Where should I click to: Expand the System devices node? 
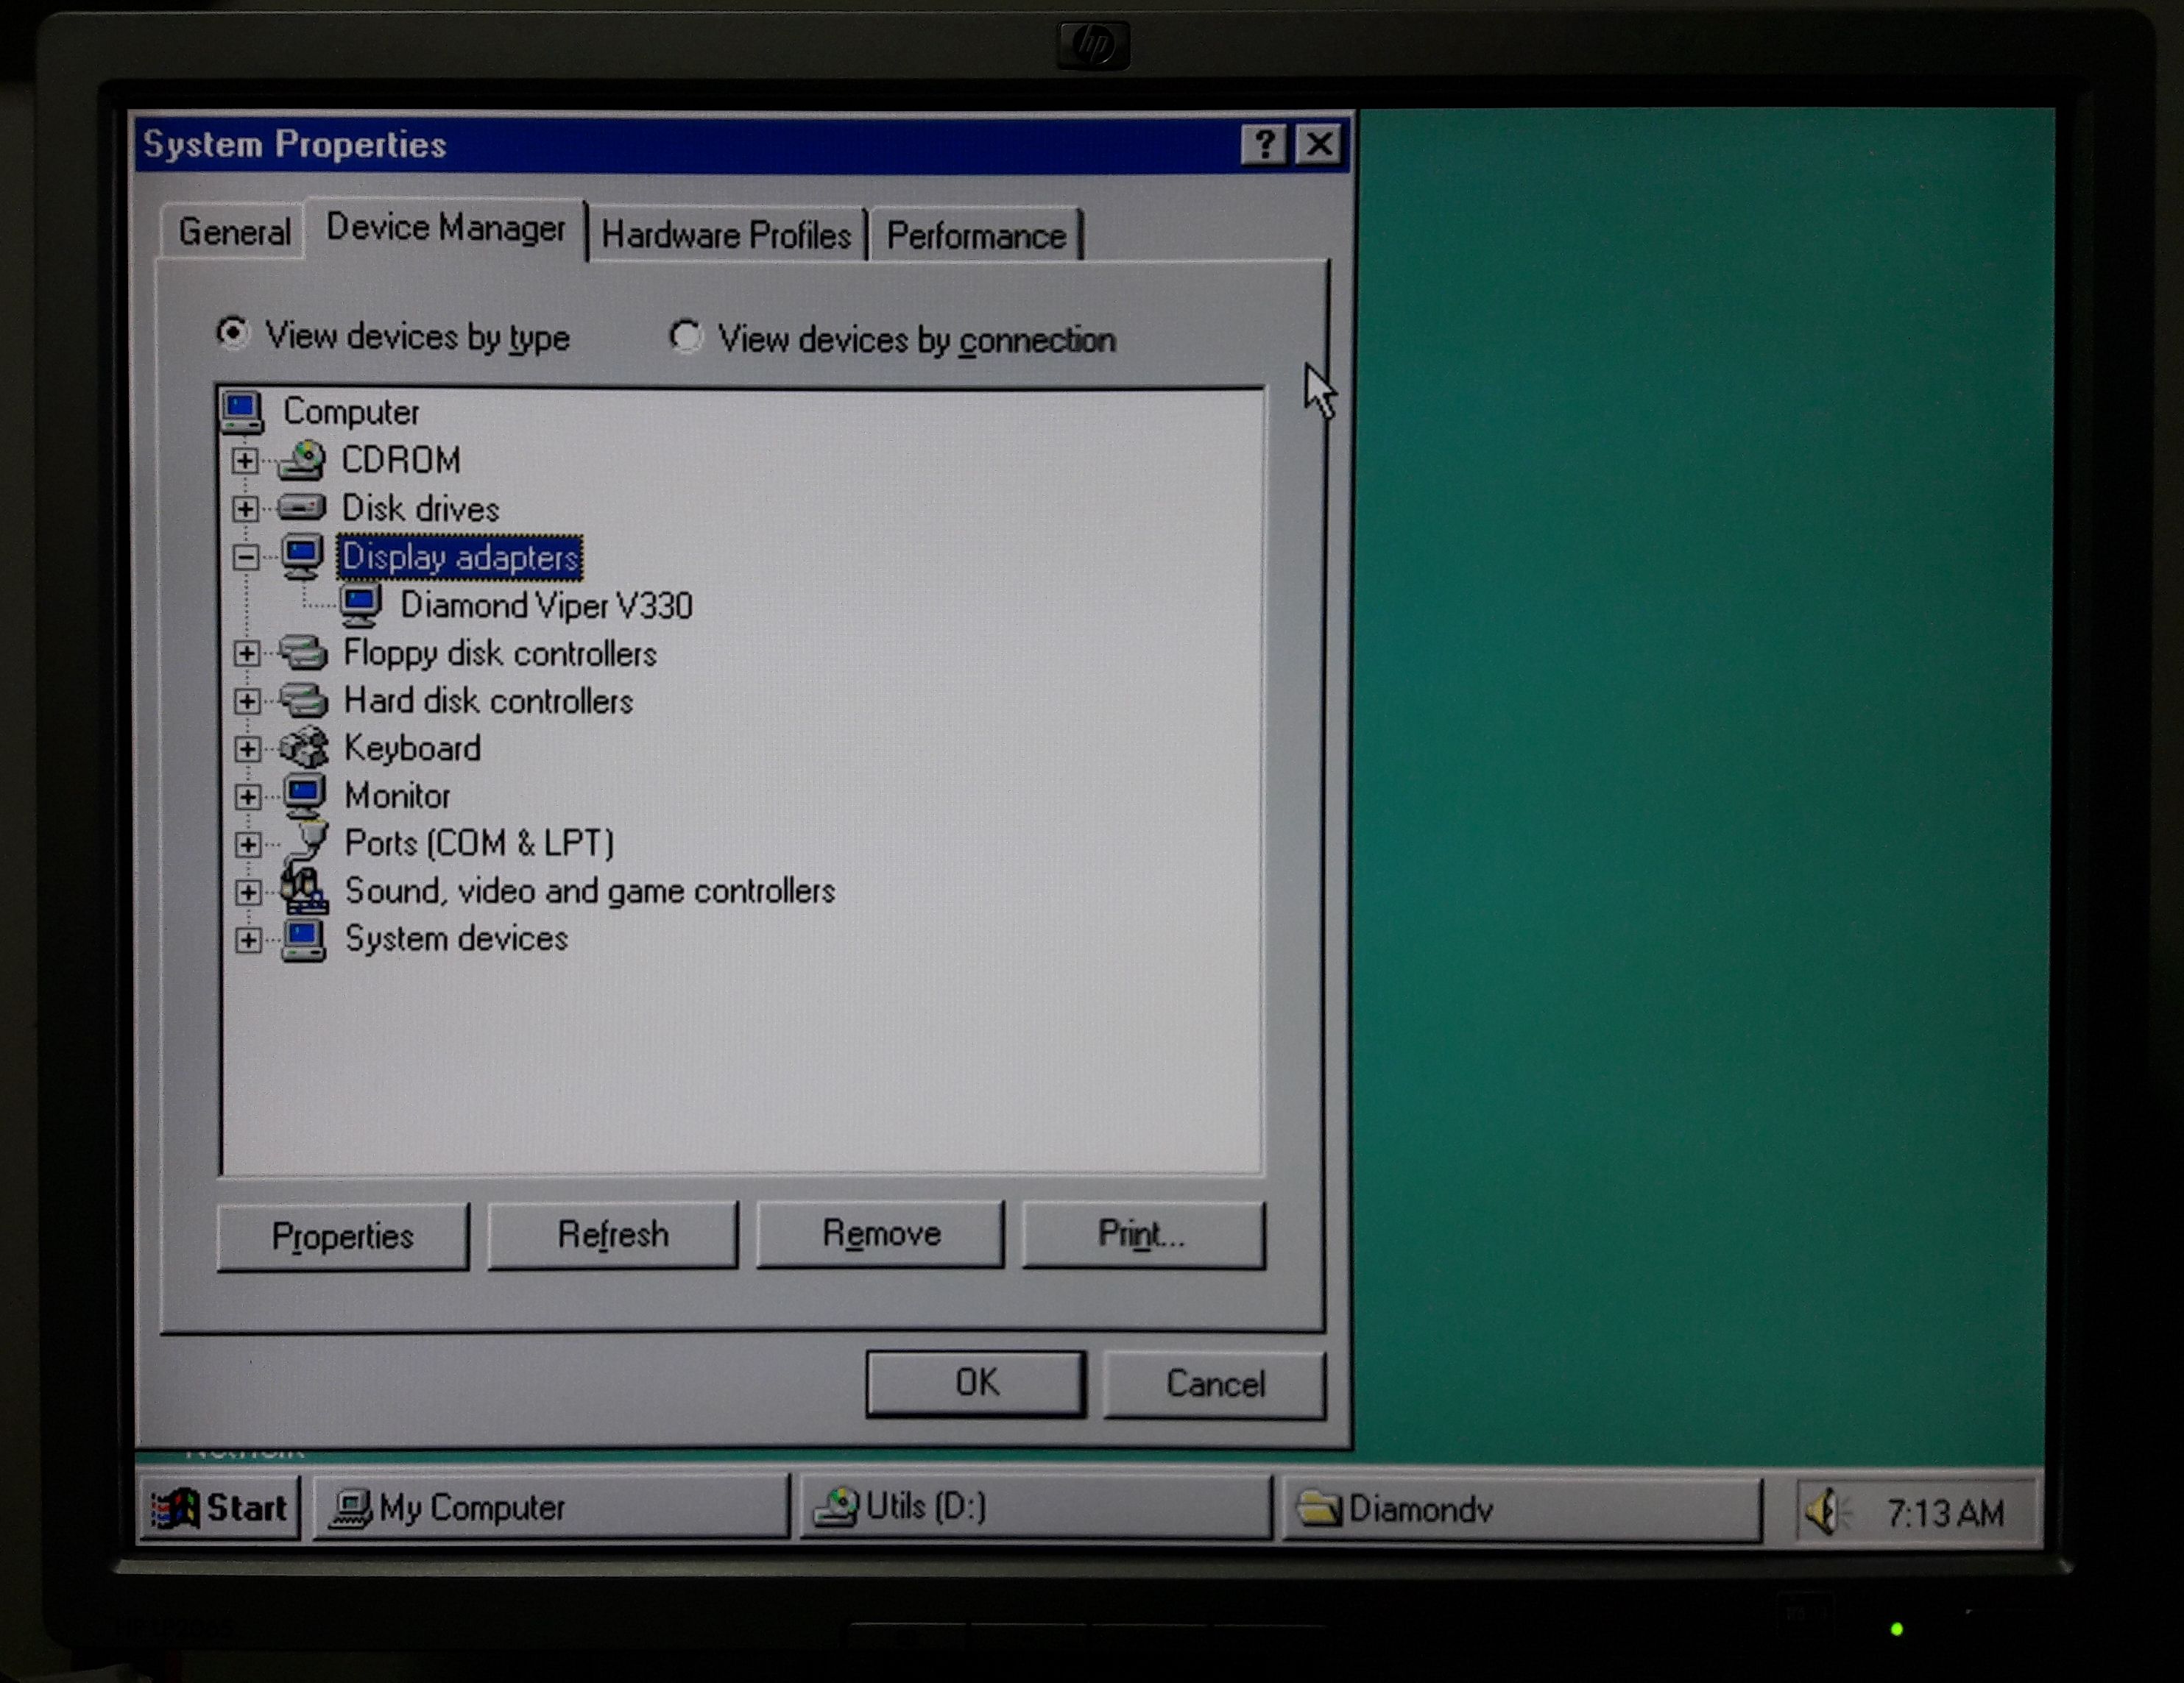(x=247, y=940)
